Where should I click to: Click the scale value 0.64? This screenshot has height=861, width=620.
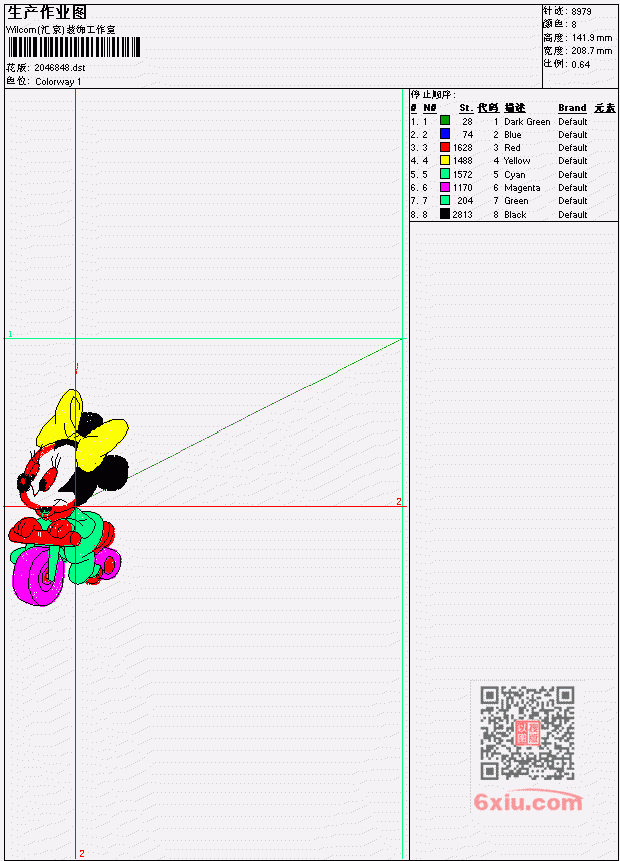pos(580,64)
